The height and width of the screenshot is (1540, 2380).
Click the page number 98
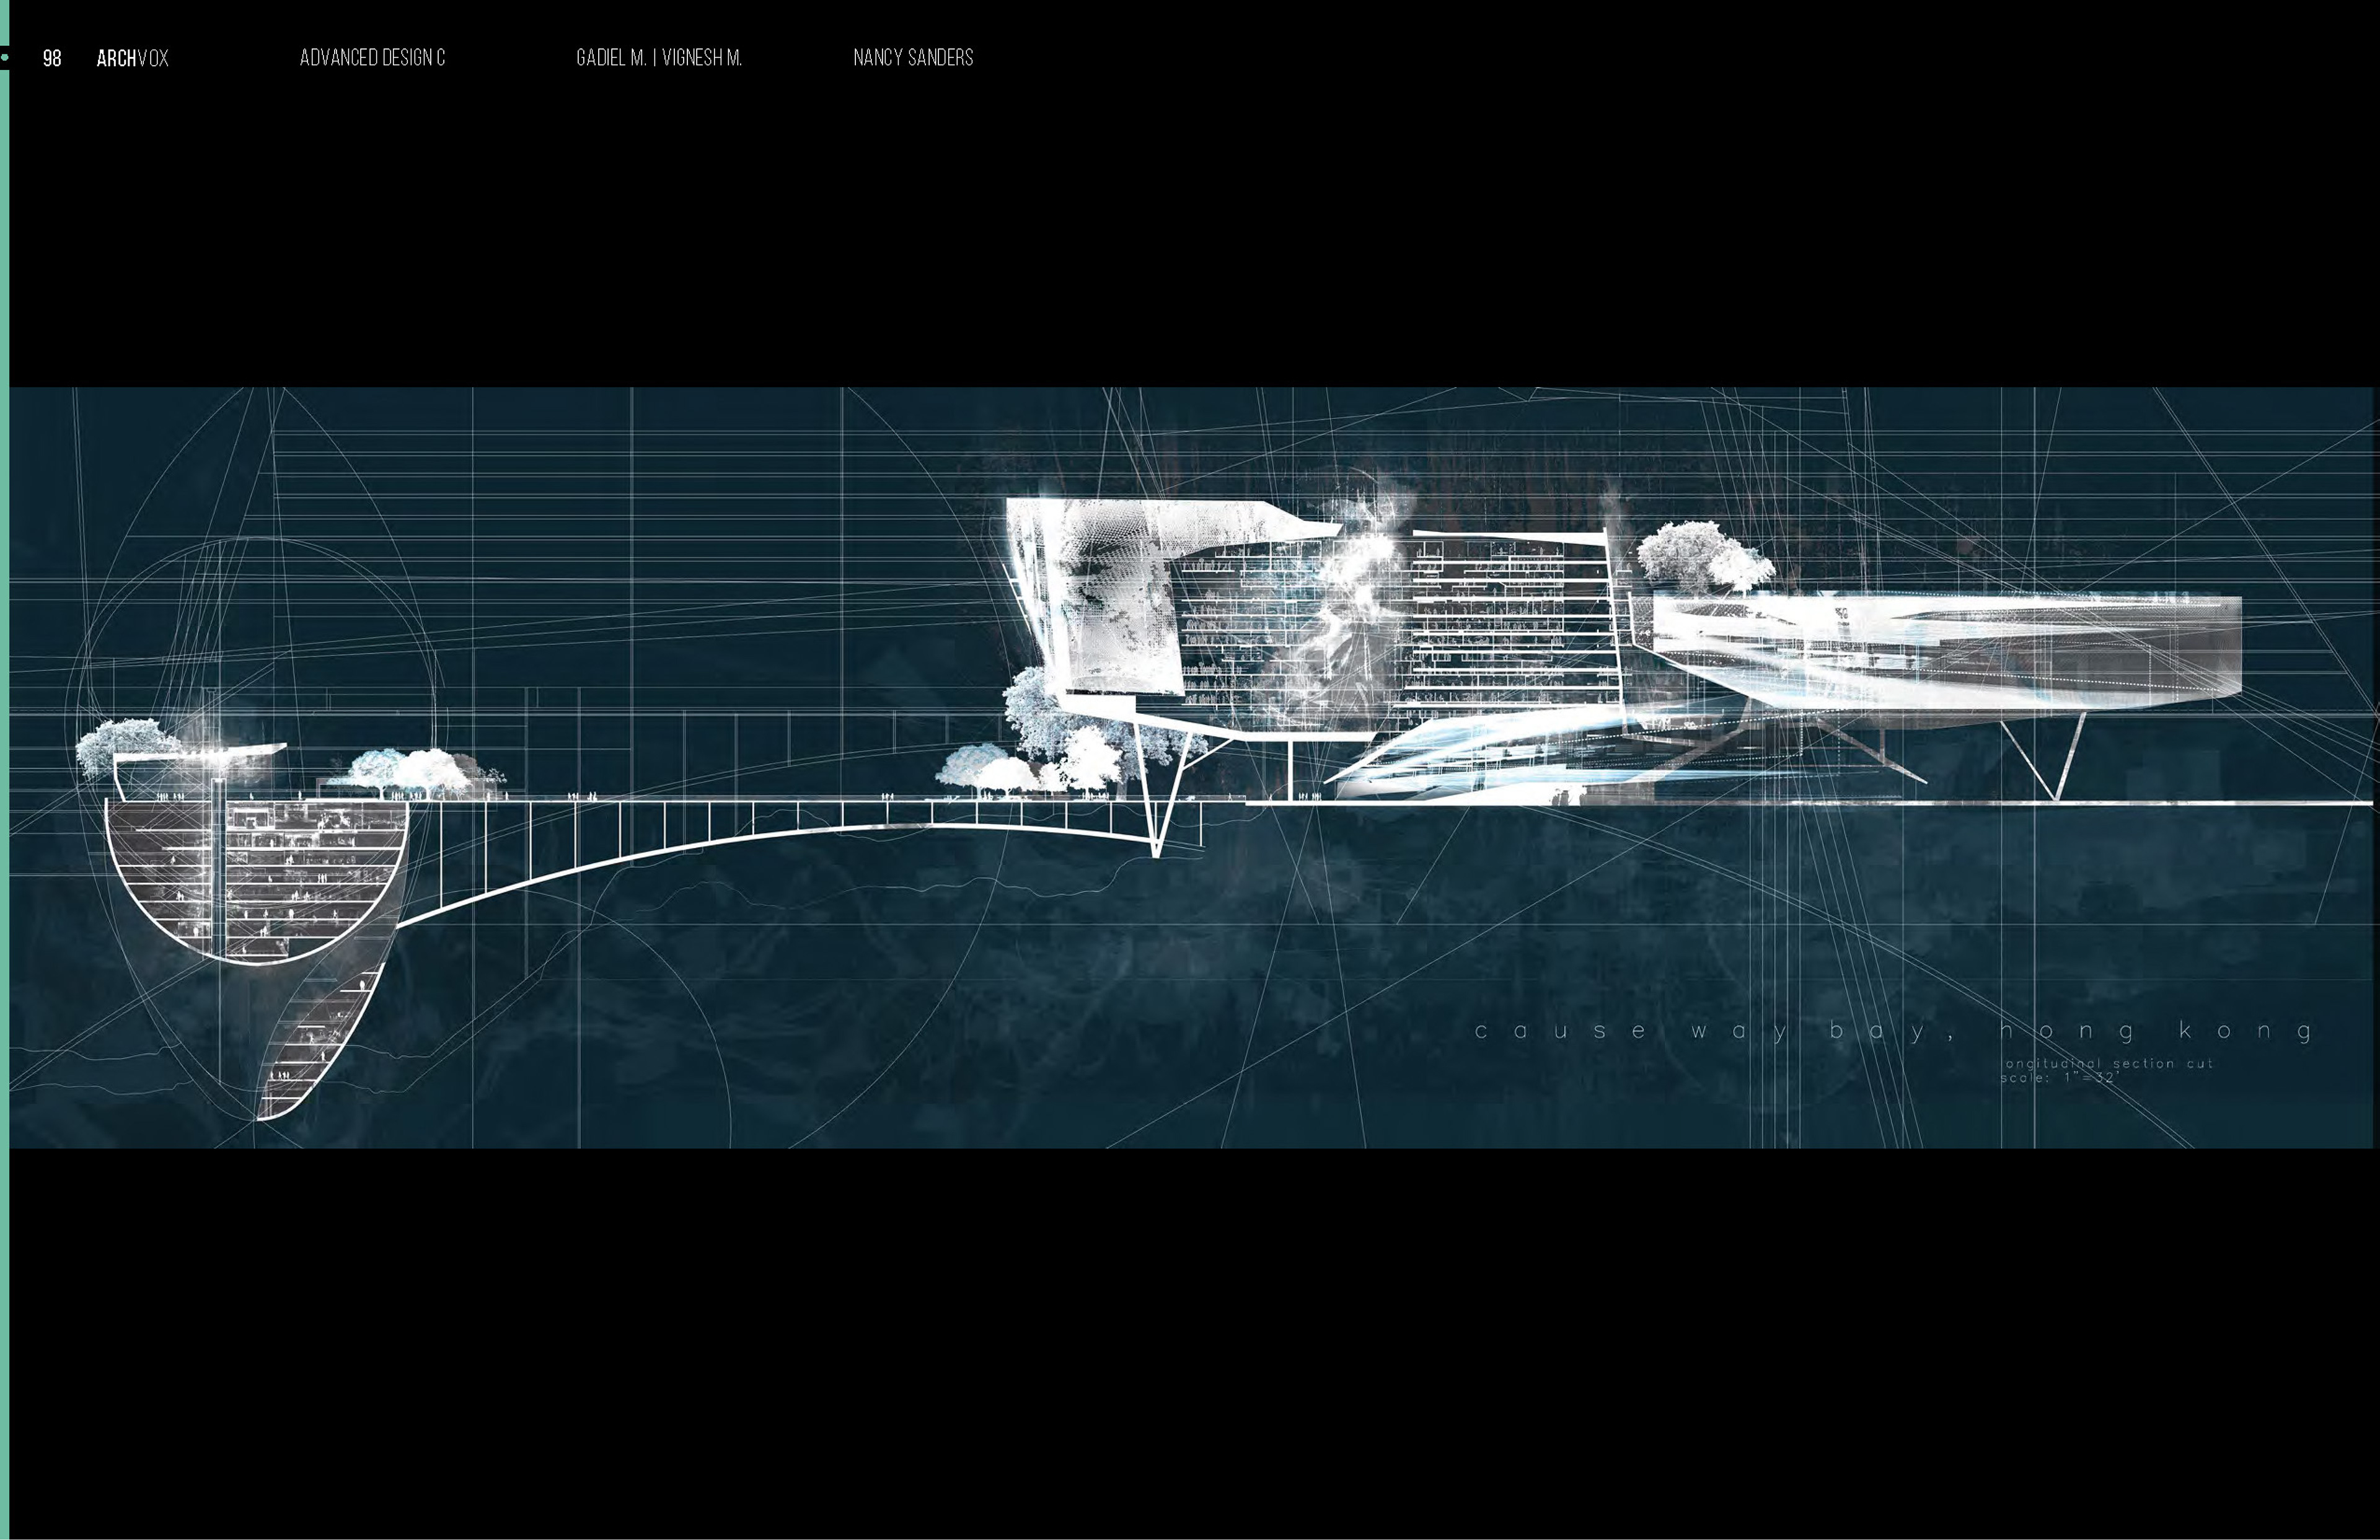click(52, 59)
